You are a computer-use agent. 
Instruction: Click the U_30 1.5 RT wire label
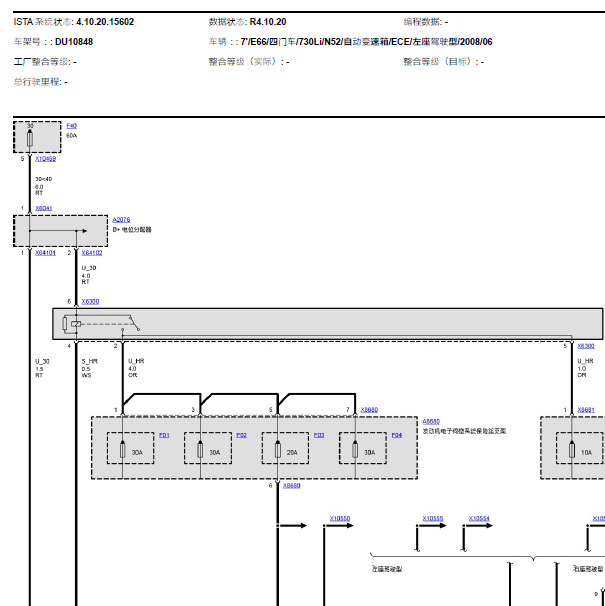pyautogui.click(x=42, y=368)
